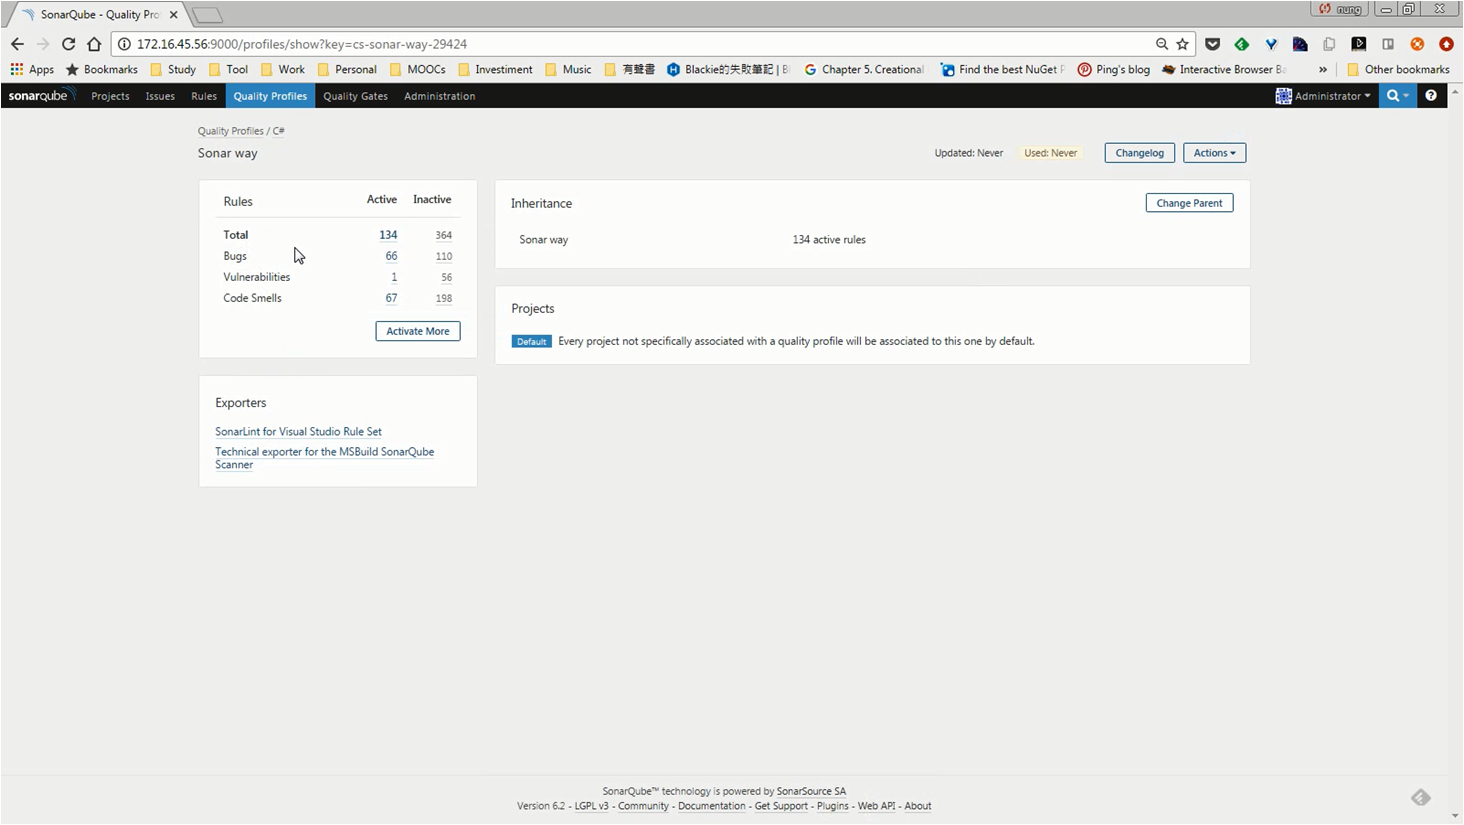Open Technical exporter for MSBuild SonarQube Scanner
The width and height of the screenshot is (1464, 825).
(x=324, y=458)
